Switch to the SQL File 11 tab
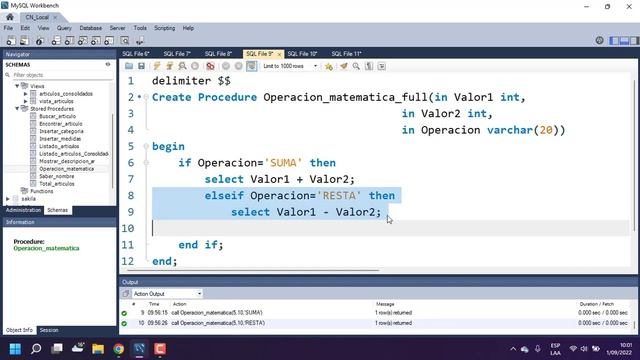The height and width of the screenshot is (360, 640). click(346, 54)
